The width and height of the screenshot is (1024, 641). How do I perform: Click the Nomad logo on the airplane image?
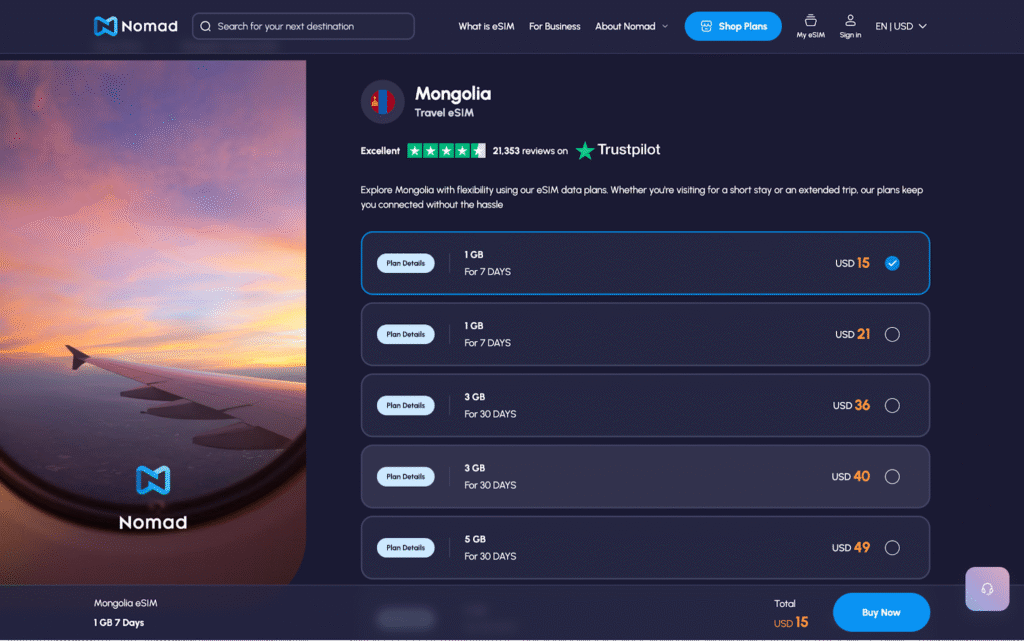click(x=153, y=497)
